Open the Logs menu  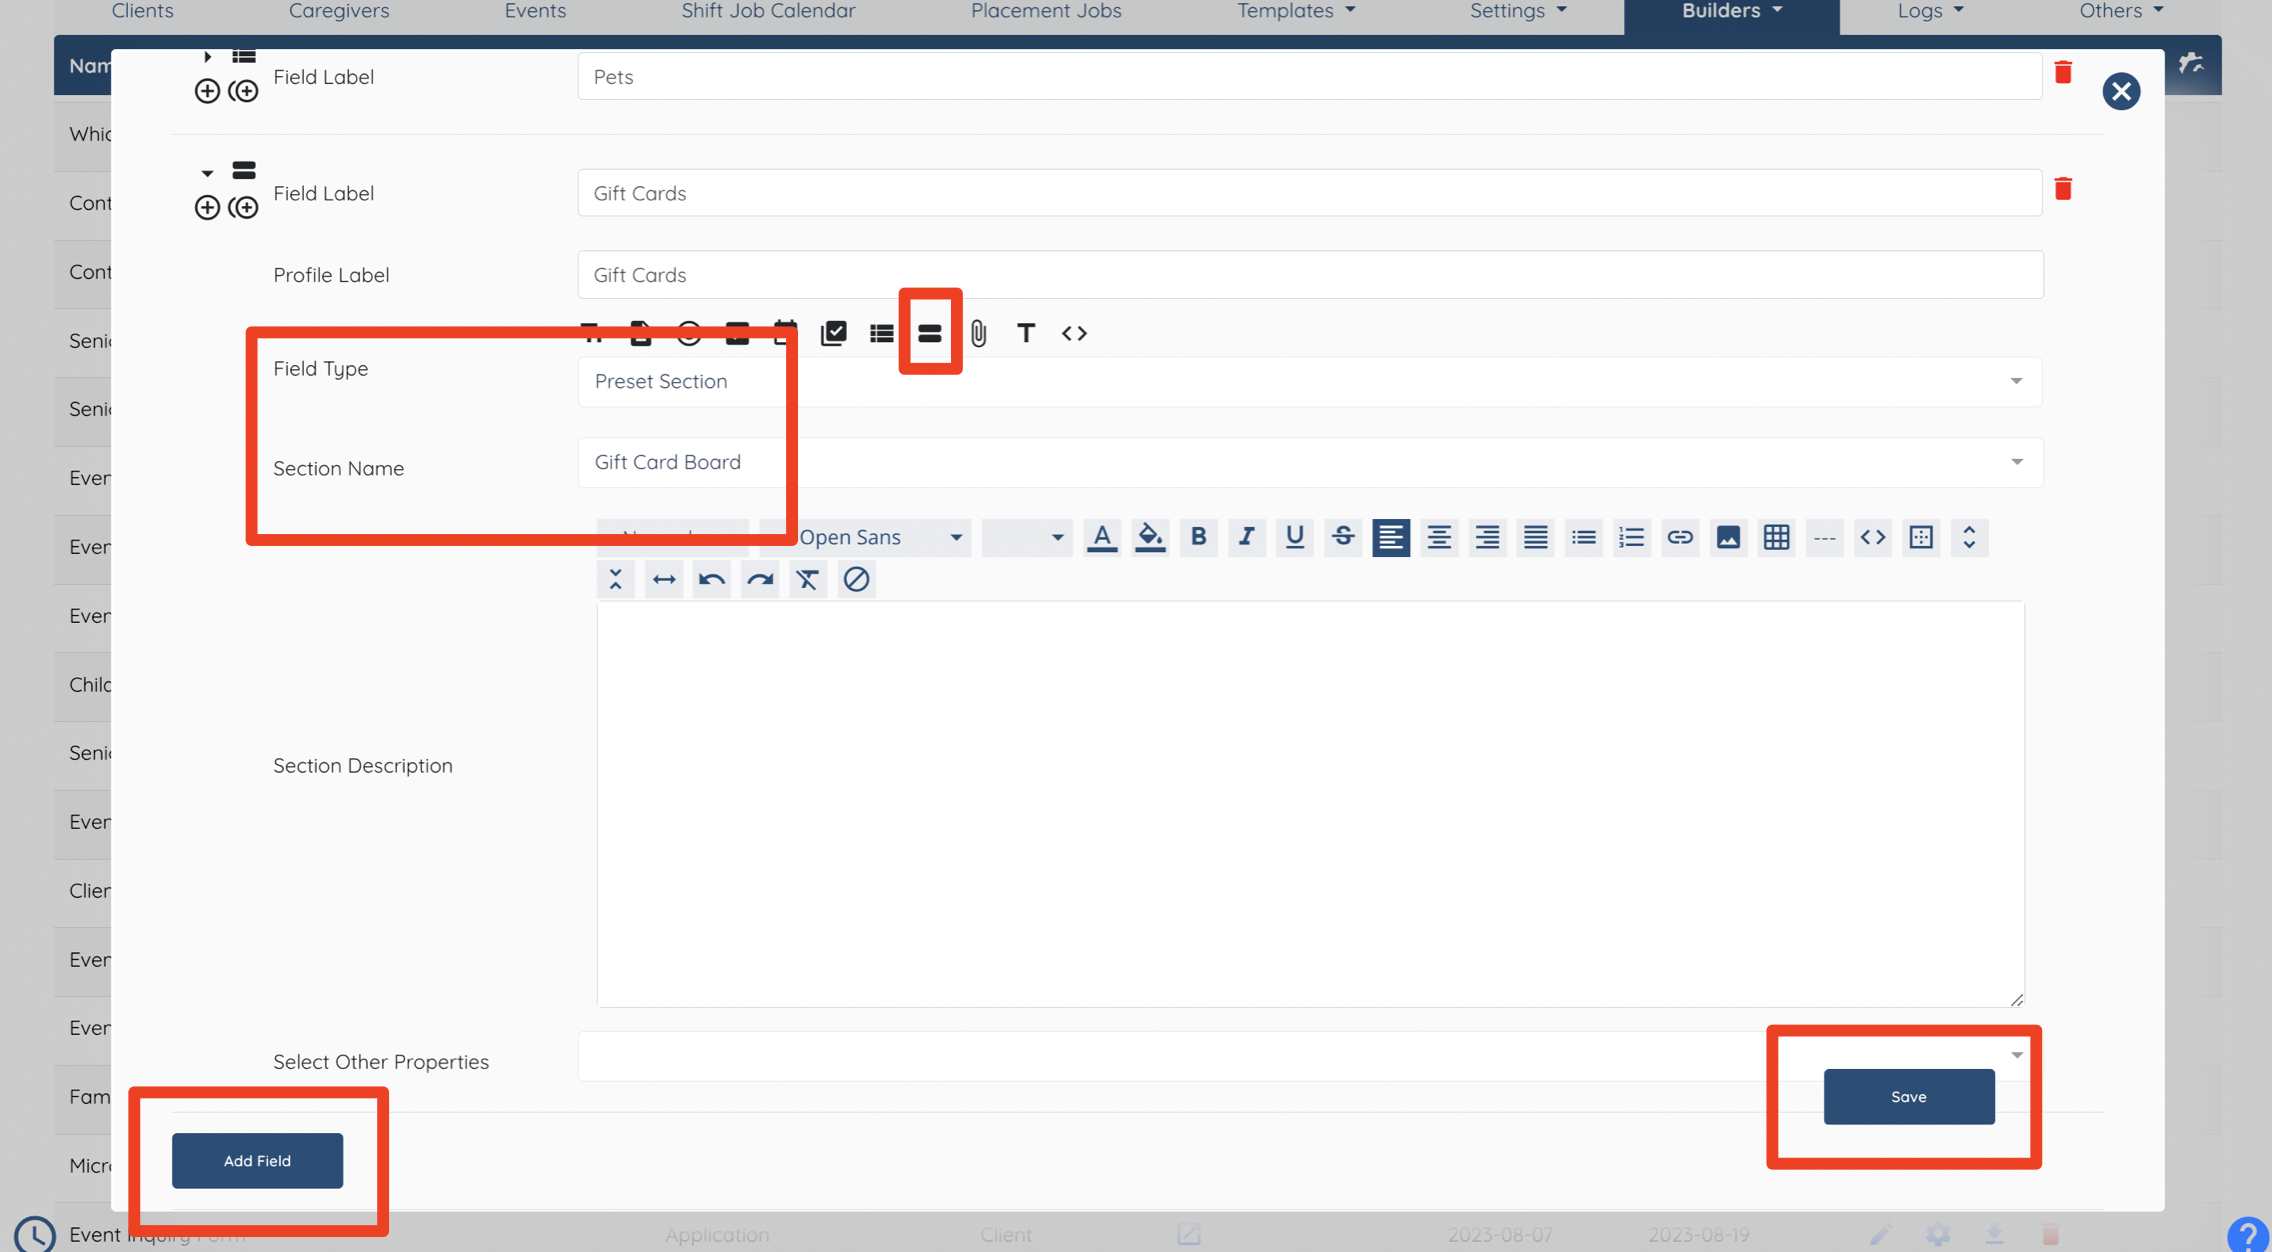tap(1930, 11)
